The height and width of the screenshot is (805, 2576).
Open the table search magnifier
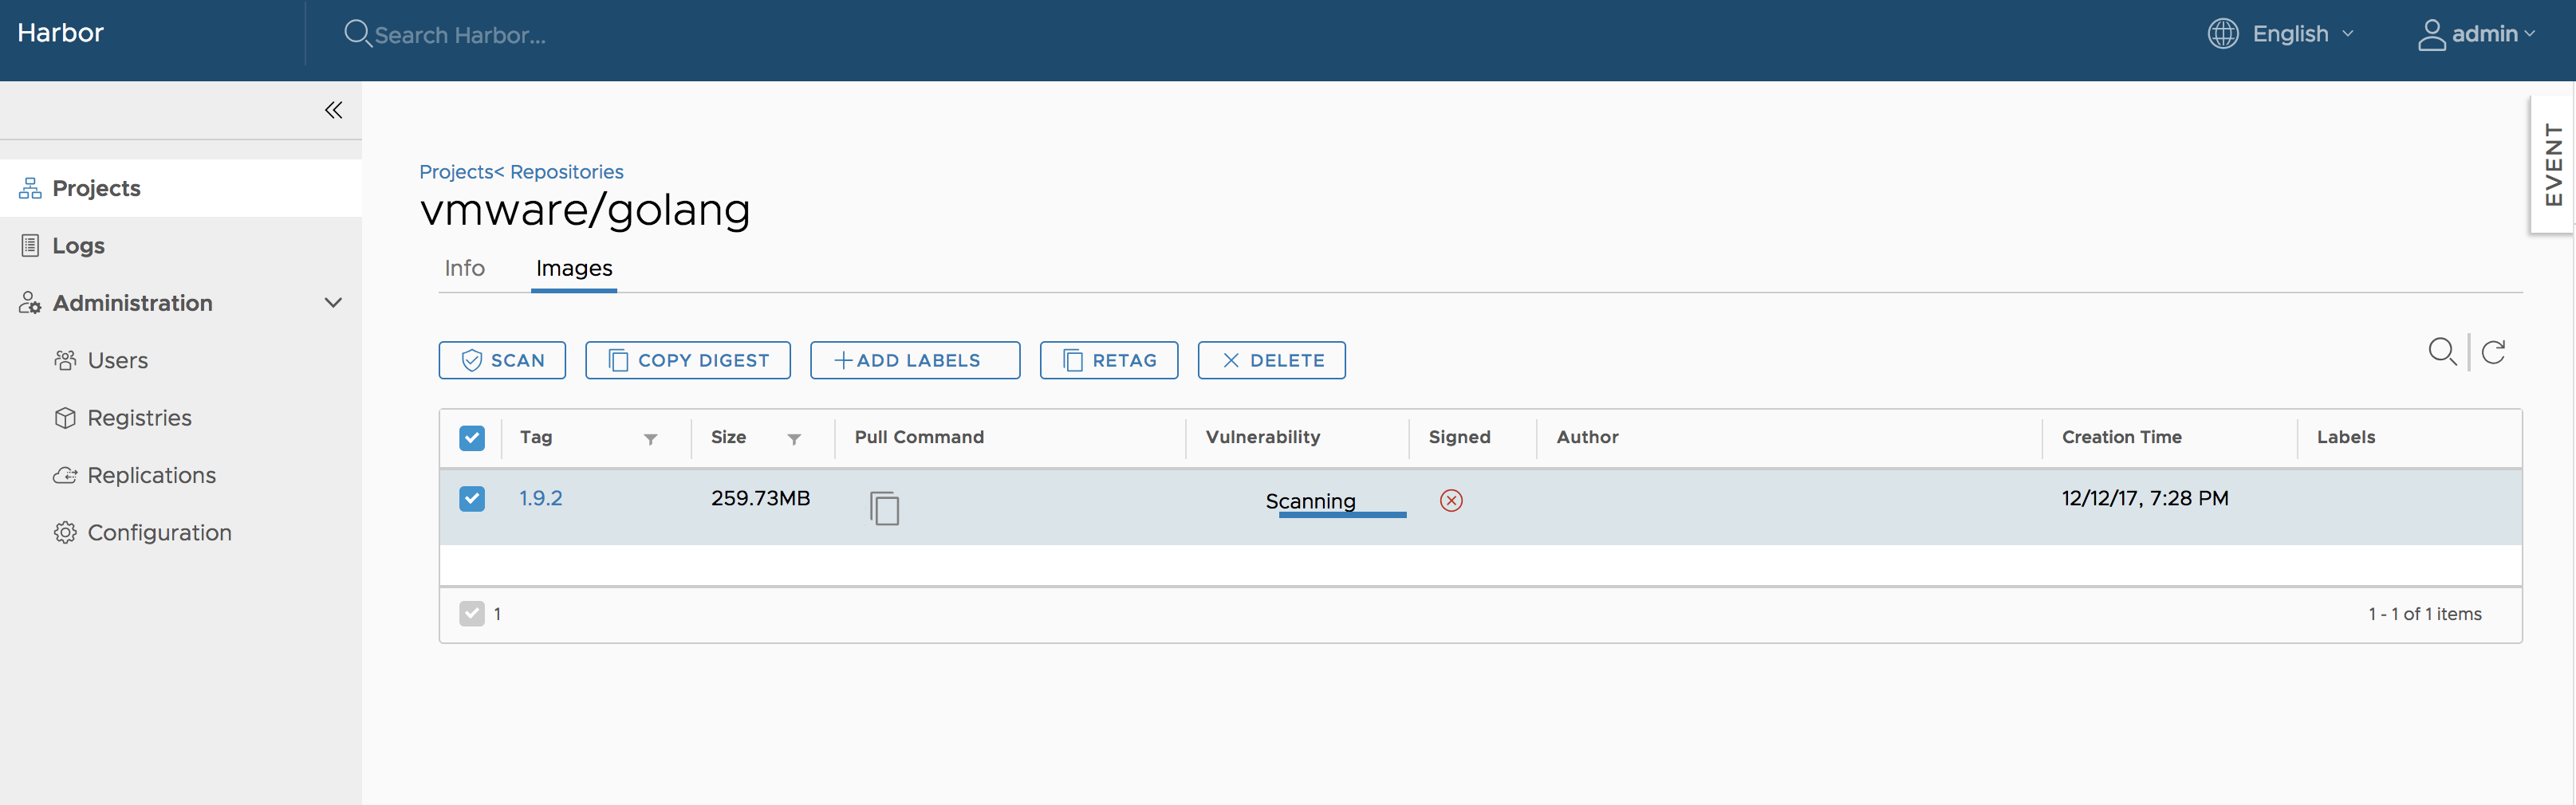pos(2442,352)
